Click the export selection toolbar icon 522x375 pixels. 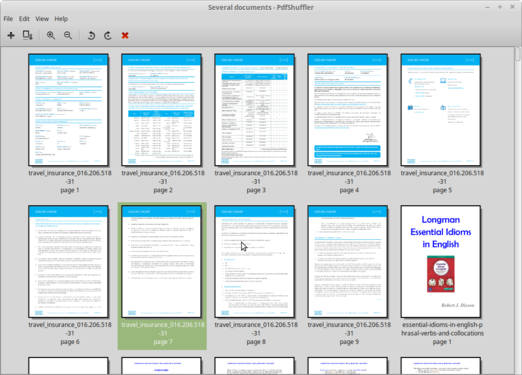(x=28, y=35)
